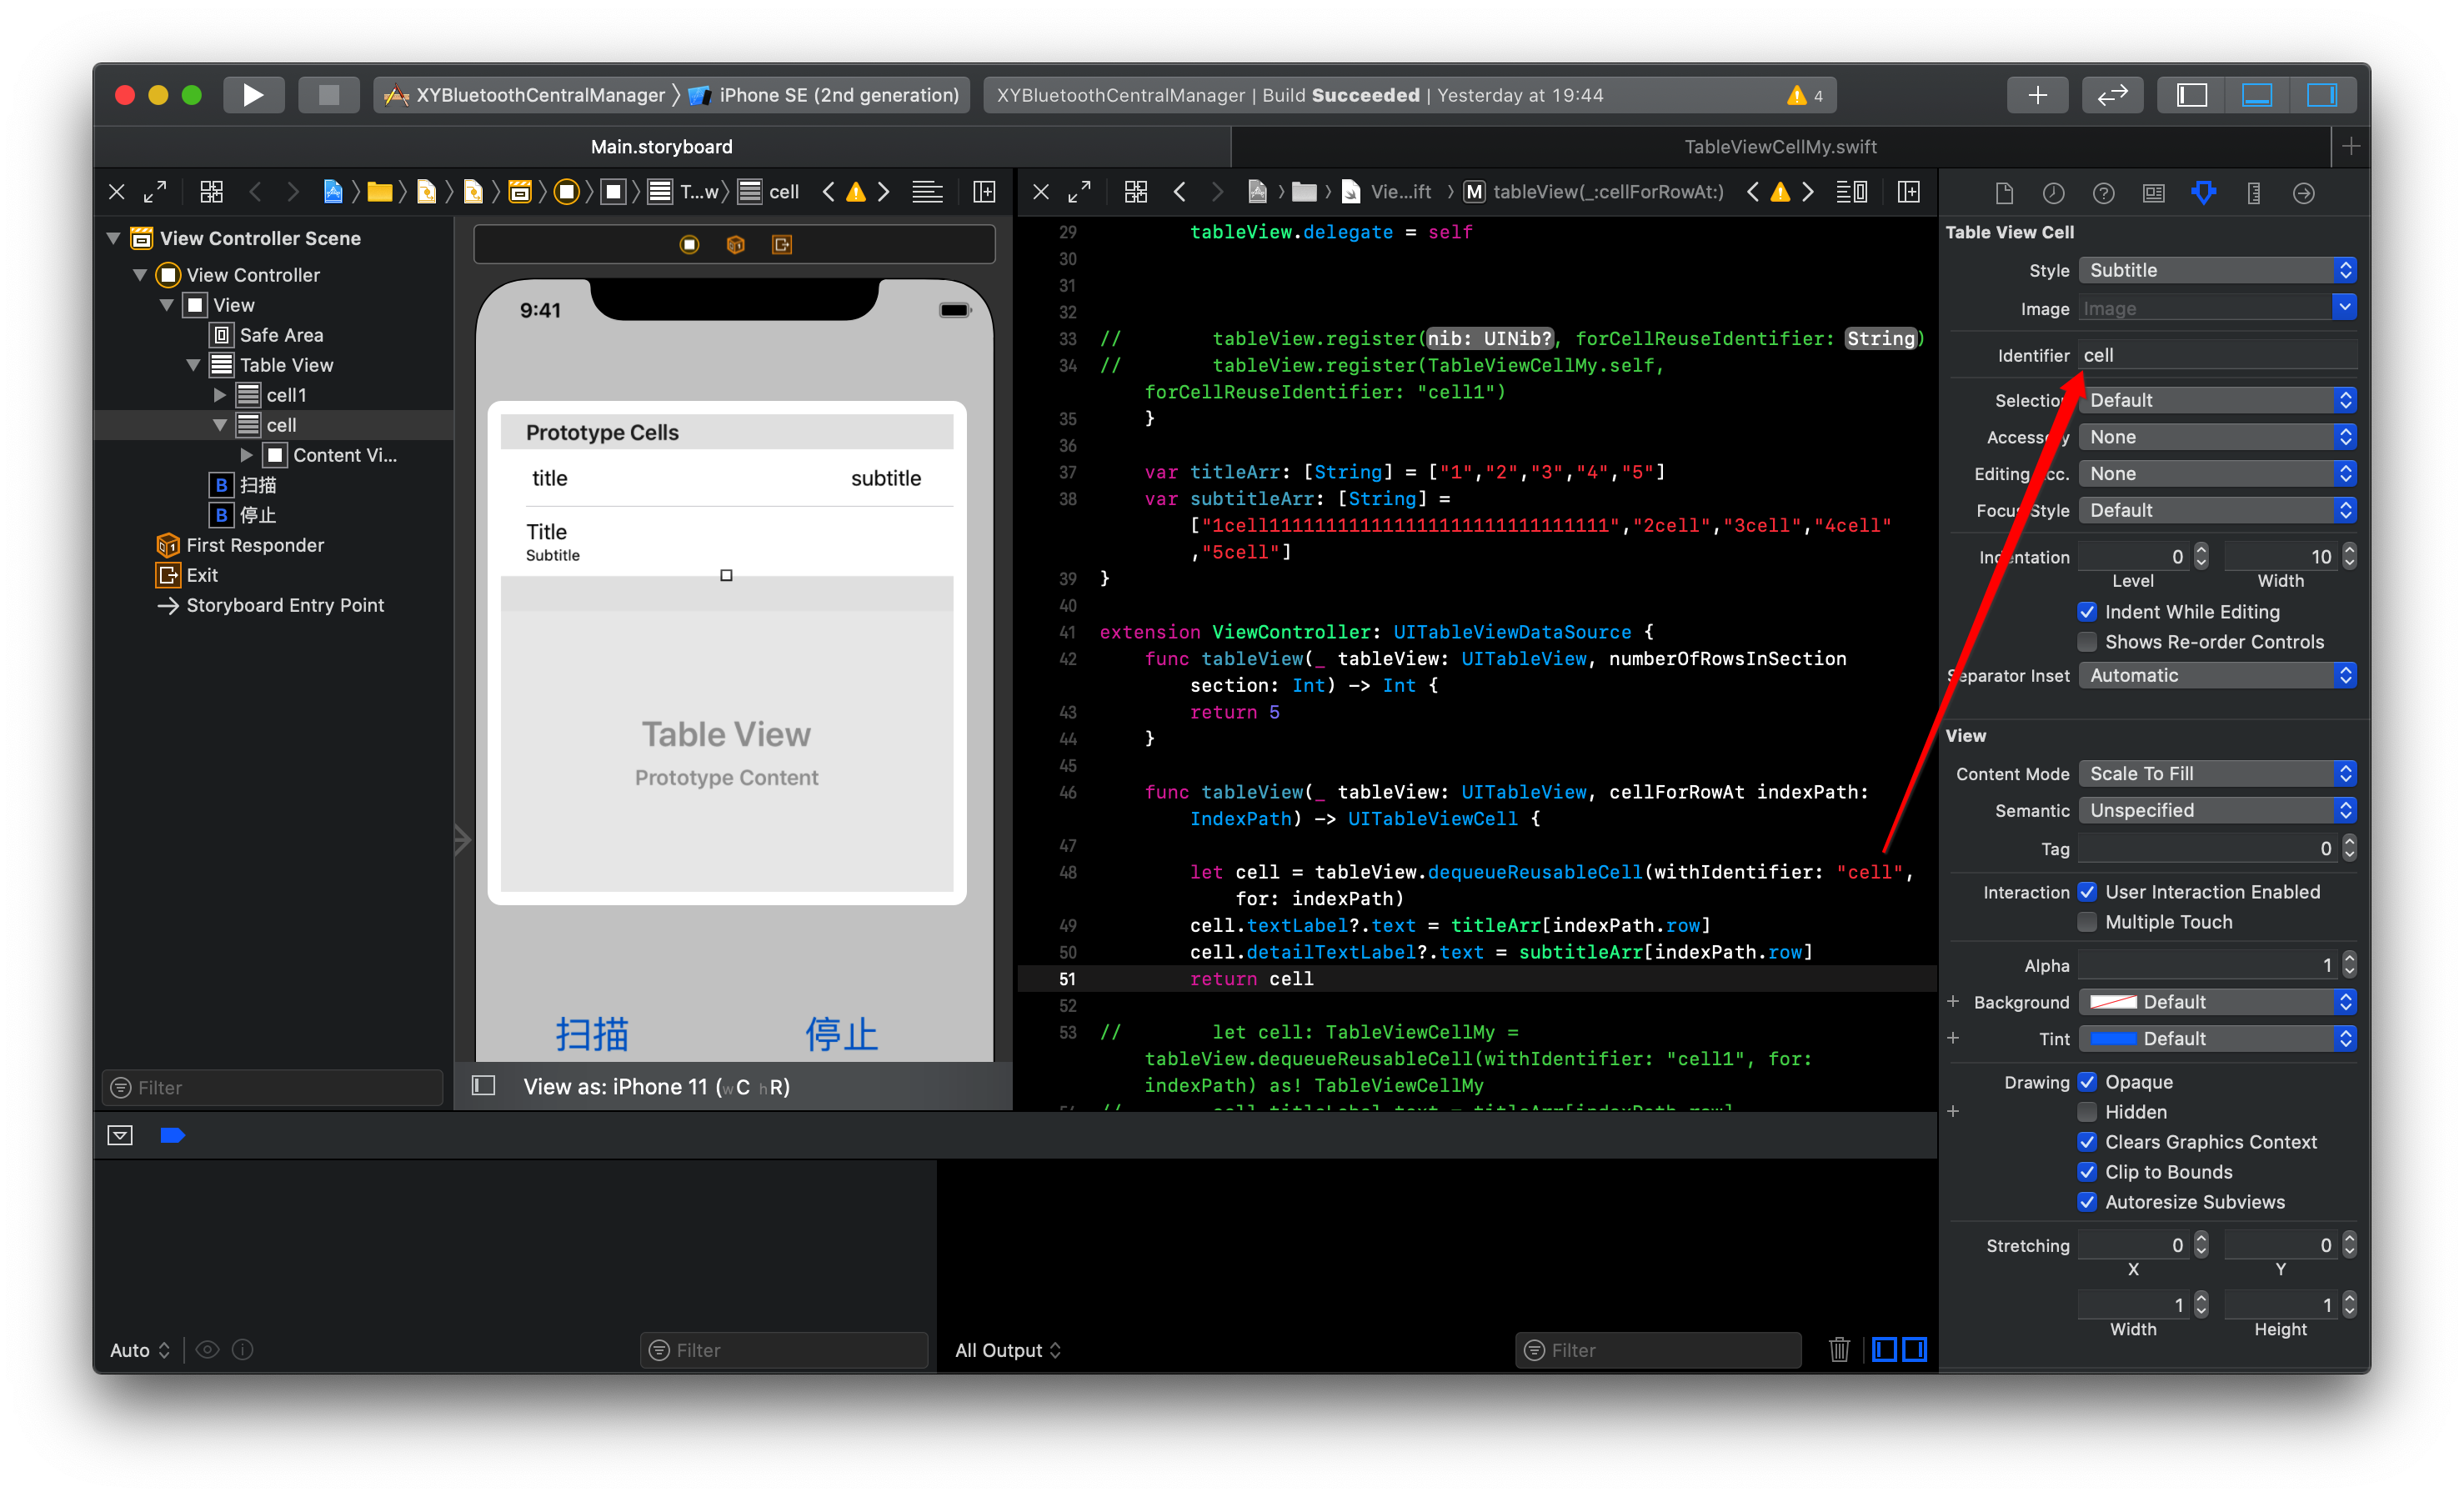Viewport: 2464px width, 1497px height.
Task: Click View as: iPhone 11 device bar
Action: pos(657,1086)
